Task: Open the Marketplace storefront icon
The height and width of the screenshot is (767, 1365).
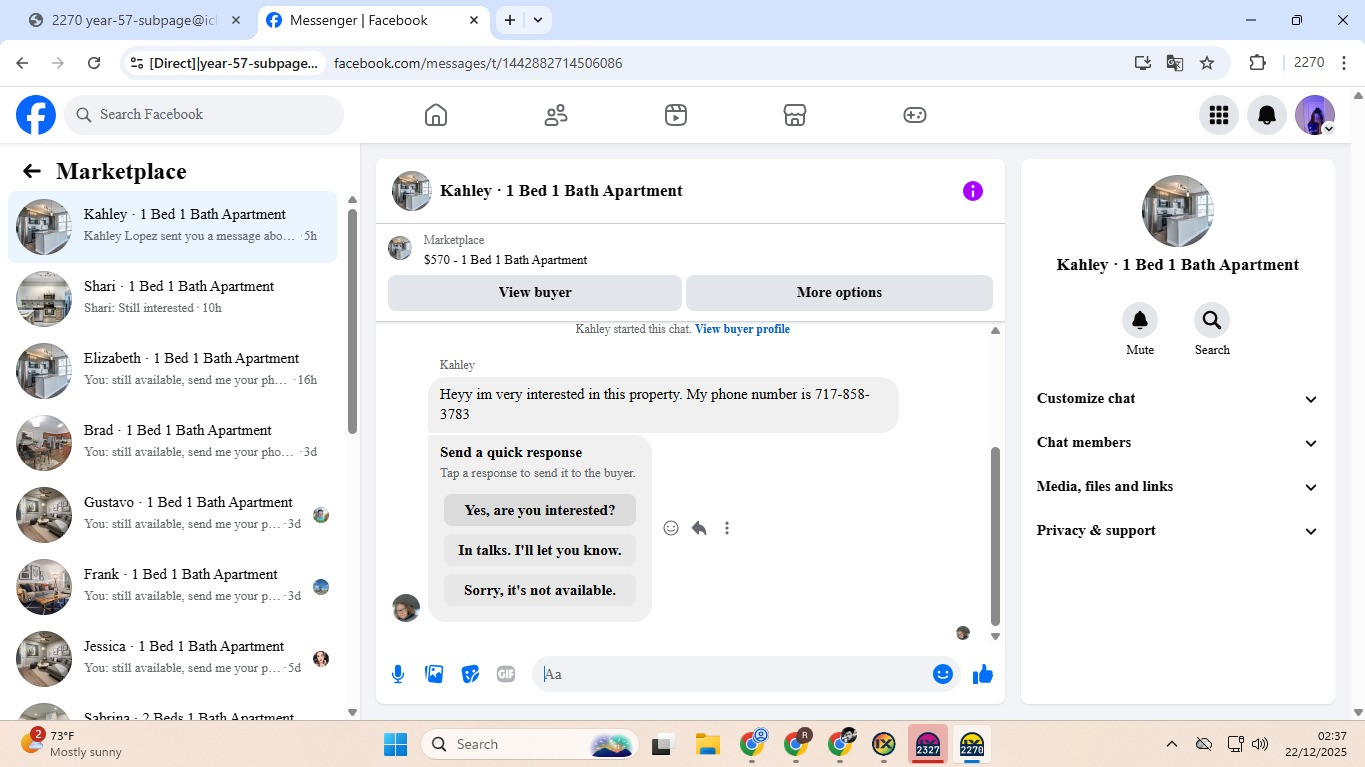Action: coord(795,115)
